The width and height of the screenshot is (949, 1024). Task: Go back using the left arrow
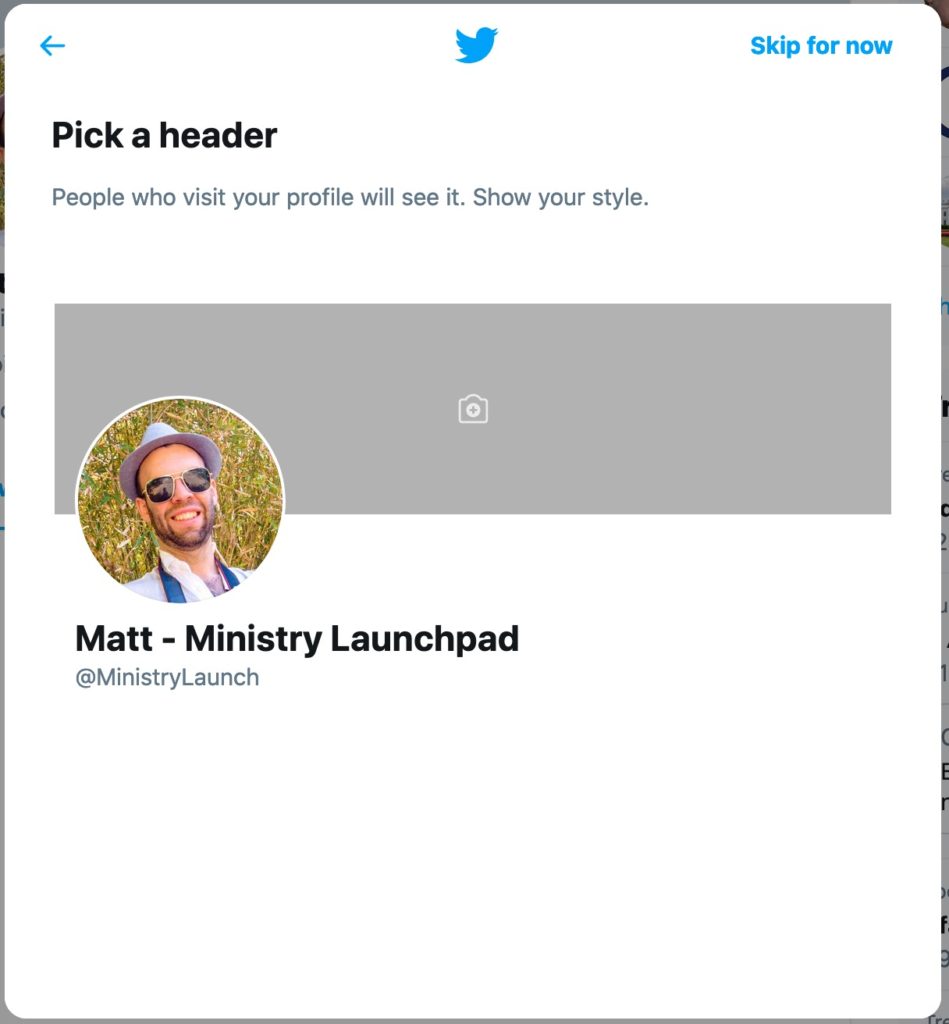click(52, 46)
